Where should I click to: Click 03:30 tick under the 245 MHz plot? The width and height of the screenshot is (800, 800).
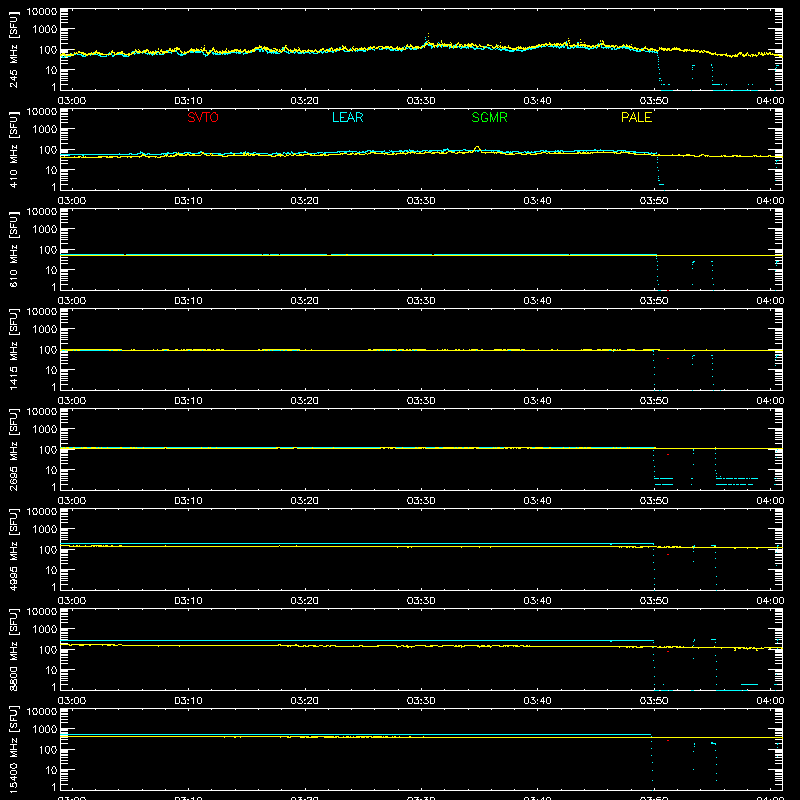421,101
